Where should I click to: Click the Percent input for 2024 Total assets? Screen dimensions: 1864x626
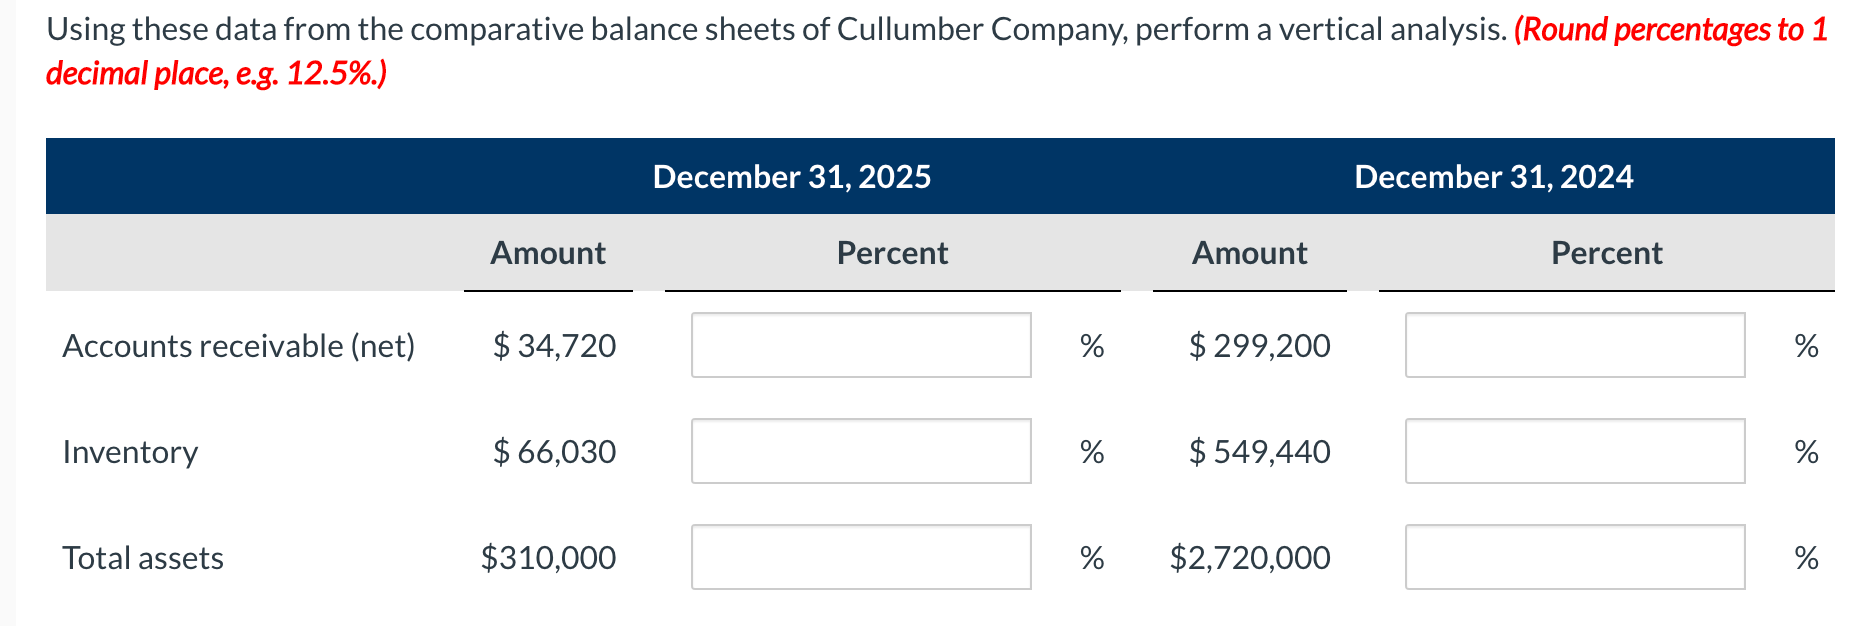click(1574, 558)
